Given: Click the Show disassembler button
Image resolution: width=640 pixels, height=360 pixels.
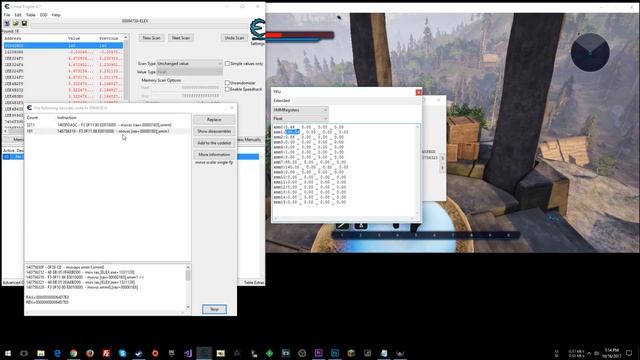Looking at the screenshot, I should tap(214, 131).
